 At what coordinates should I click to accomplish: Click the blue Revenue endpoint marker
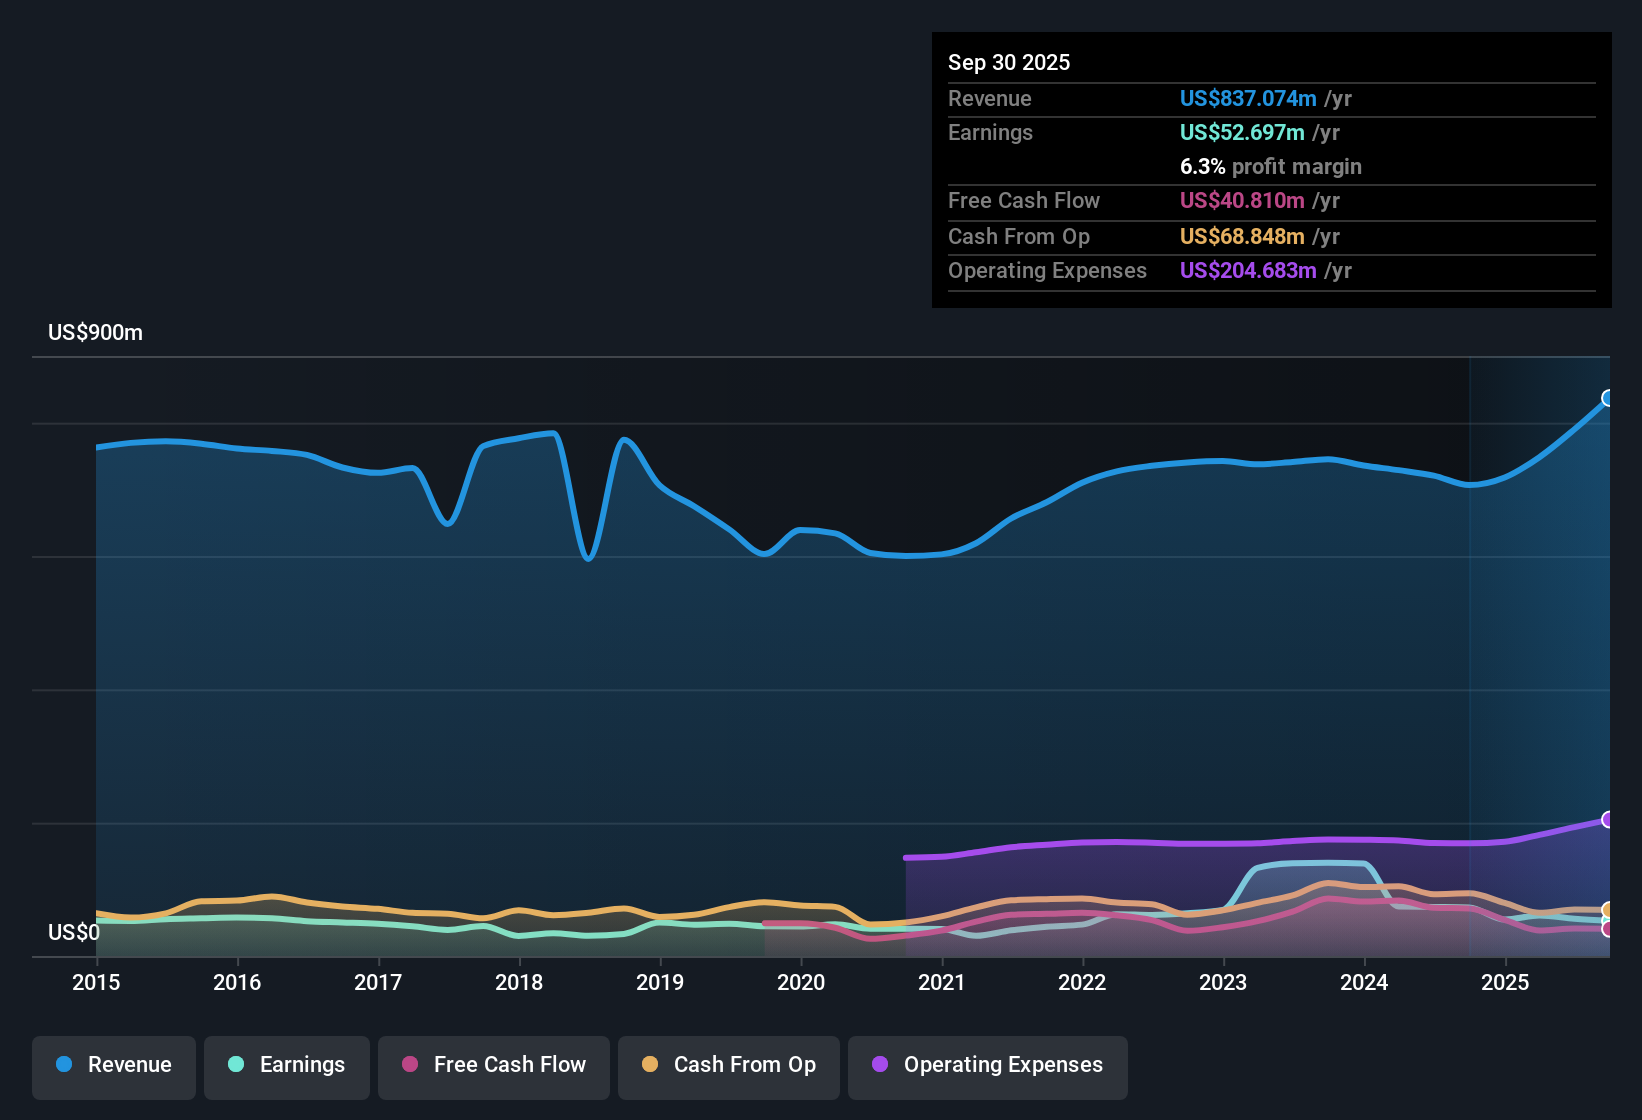click(x=1608, y=398)
